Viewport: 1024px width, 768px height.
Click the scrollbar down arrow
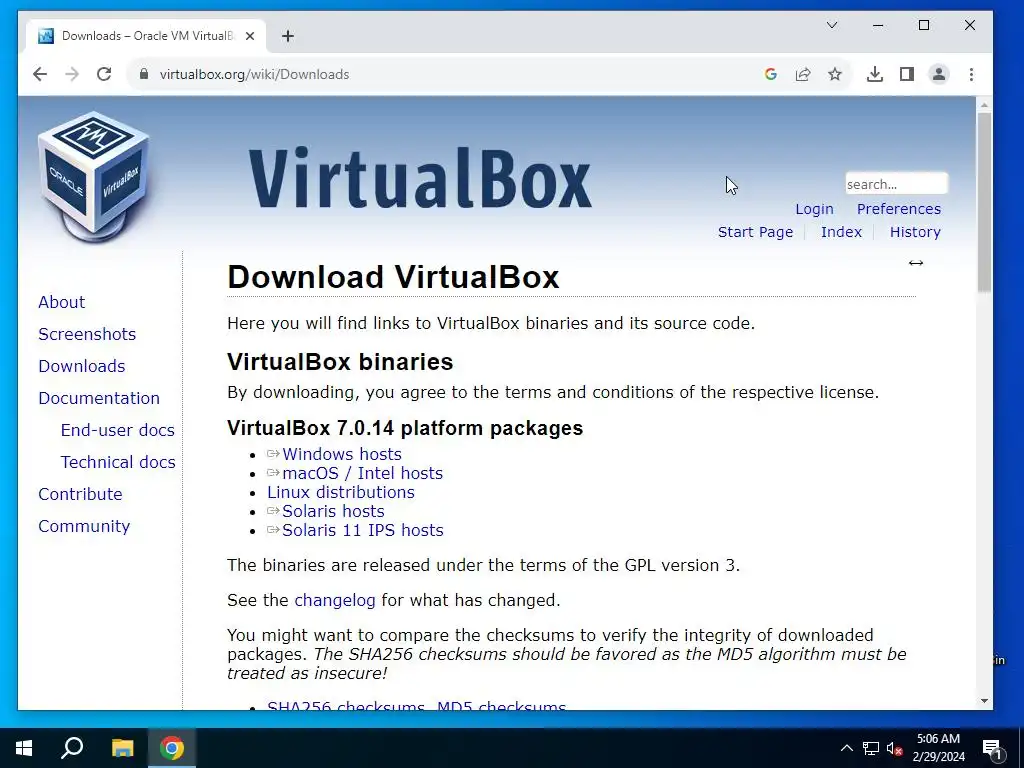(984, 701)
